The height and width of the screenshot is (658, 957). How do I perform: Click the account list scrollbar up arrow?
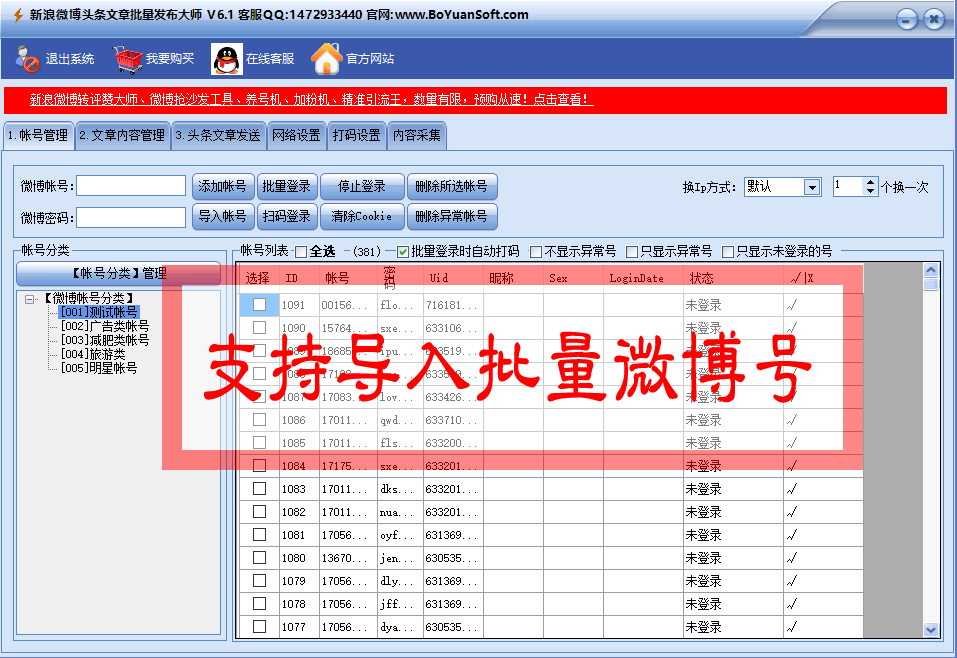(x=931, y=270)
